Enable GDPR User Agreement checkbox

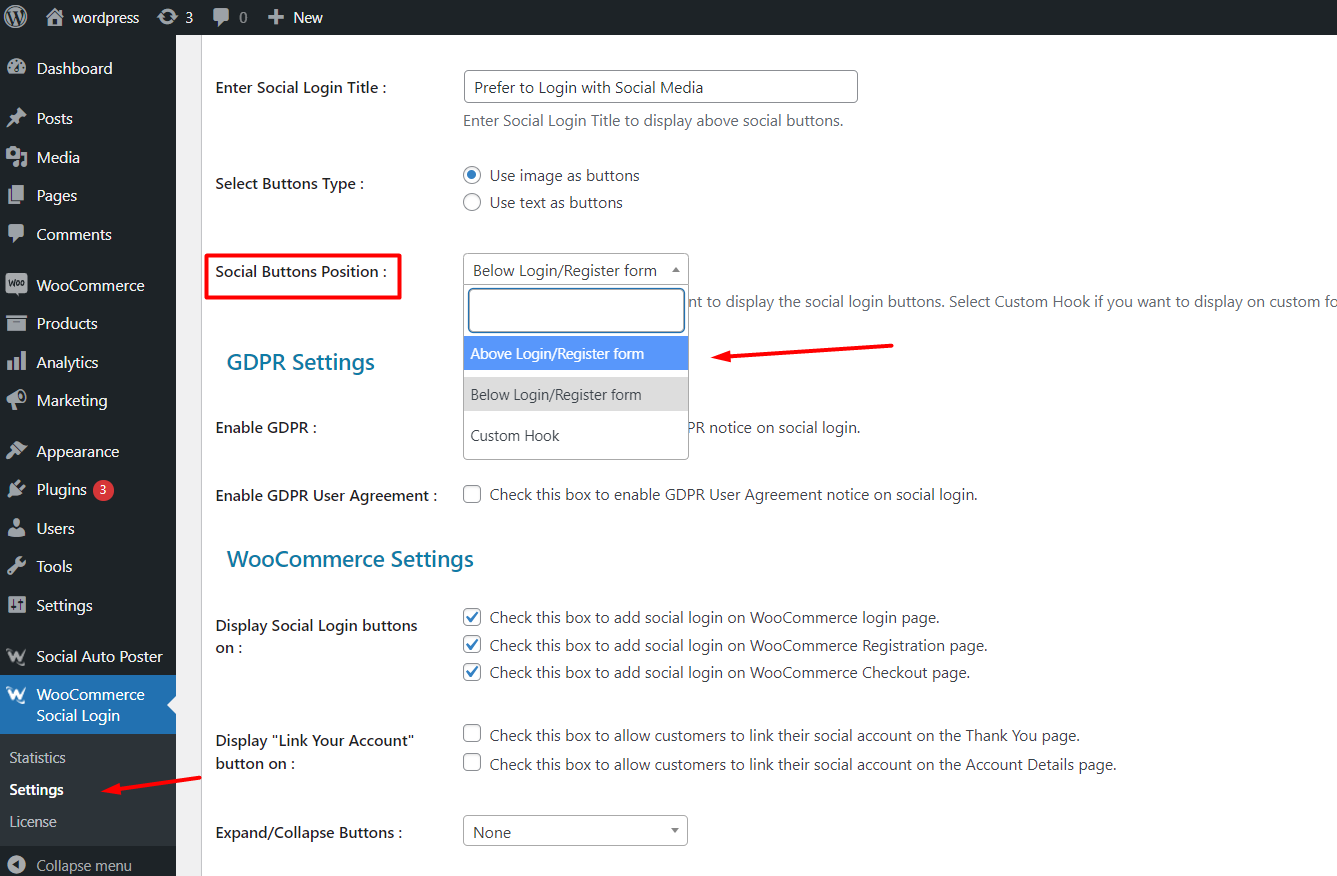[x=472, y=494]
